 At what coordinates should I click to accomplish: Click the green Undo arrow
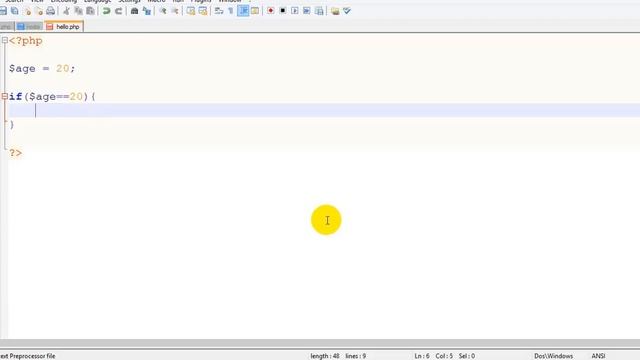click(x=106, y=11)
